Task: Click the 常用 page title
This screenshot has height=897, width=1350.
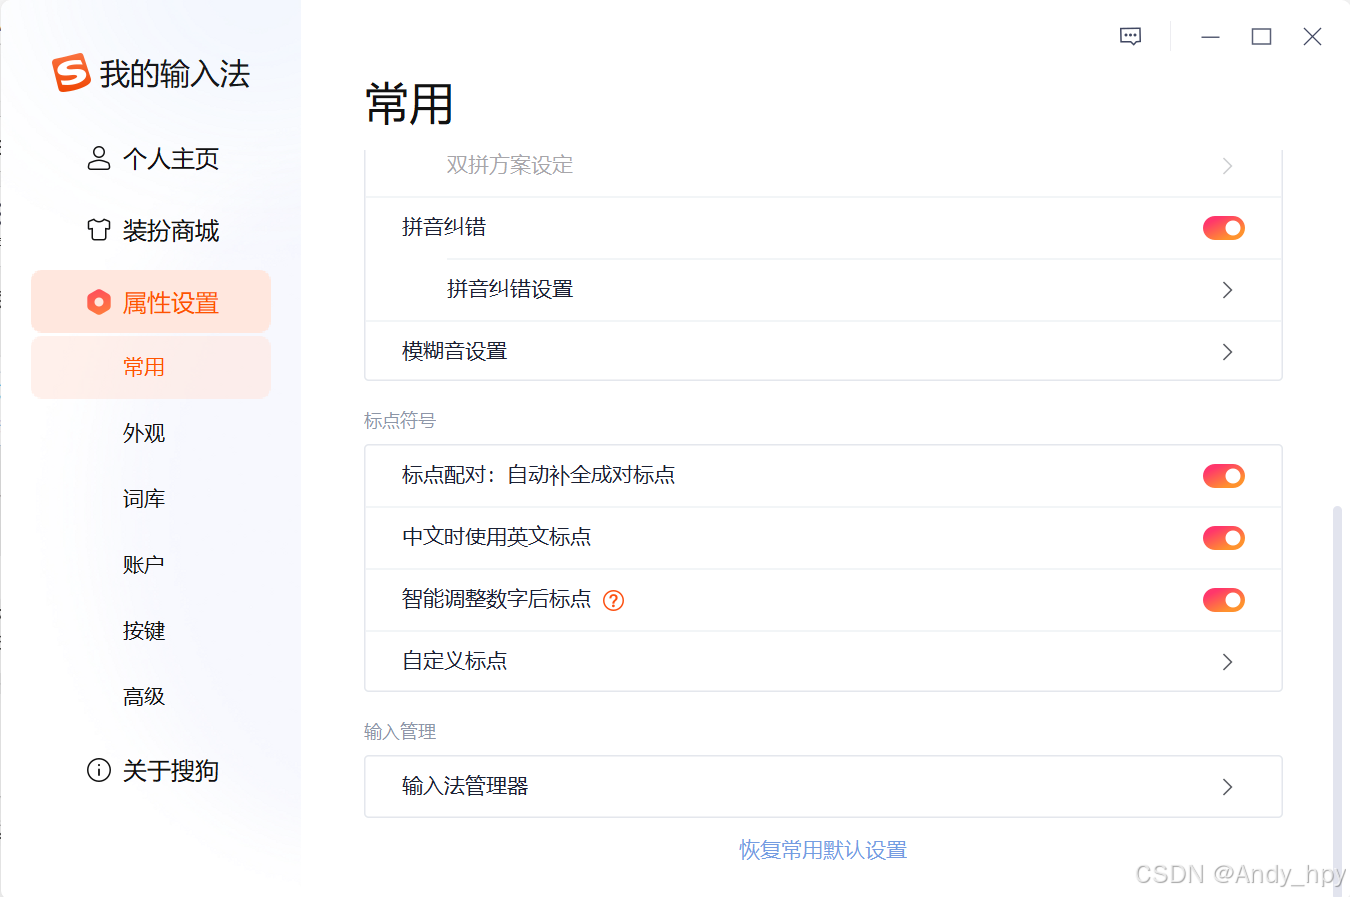Action: pos(410,104)
